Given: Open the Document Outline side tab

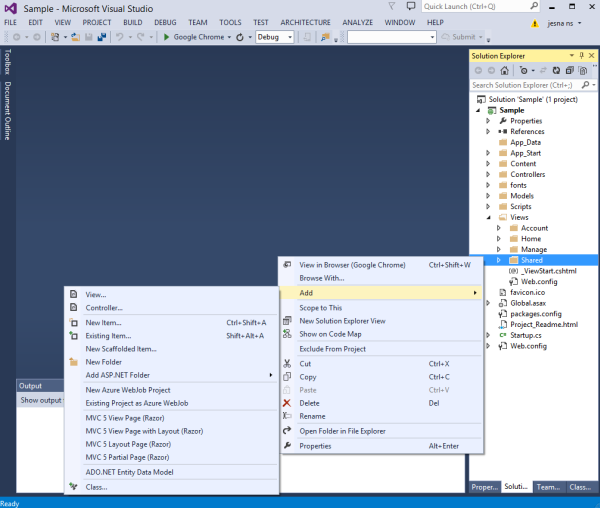Looking at the screenshot, I should coord(7,111).
